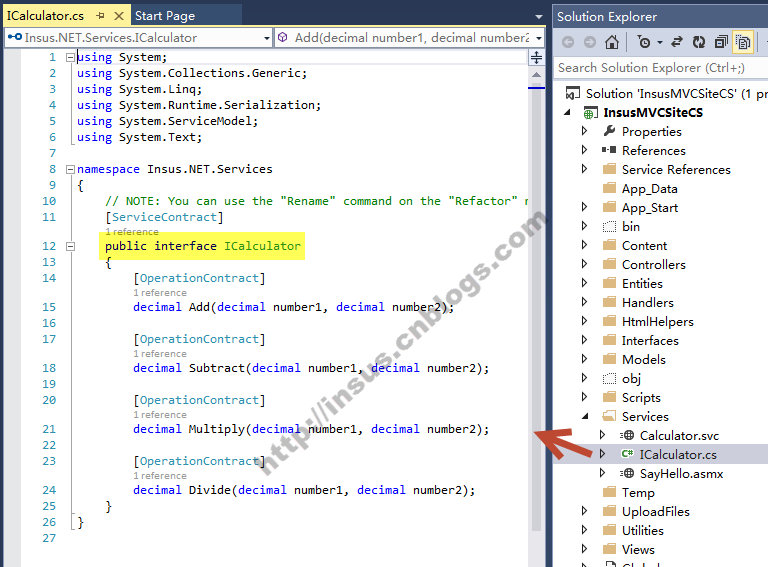
Task: Click the Views folder icon
Action: click(609, 549)
